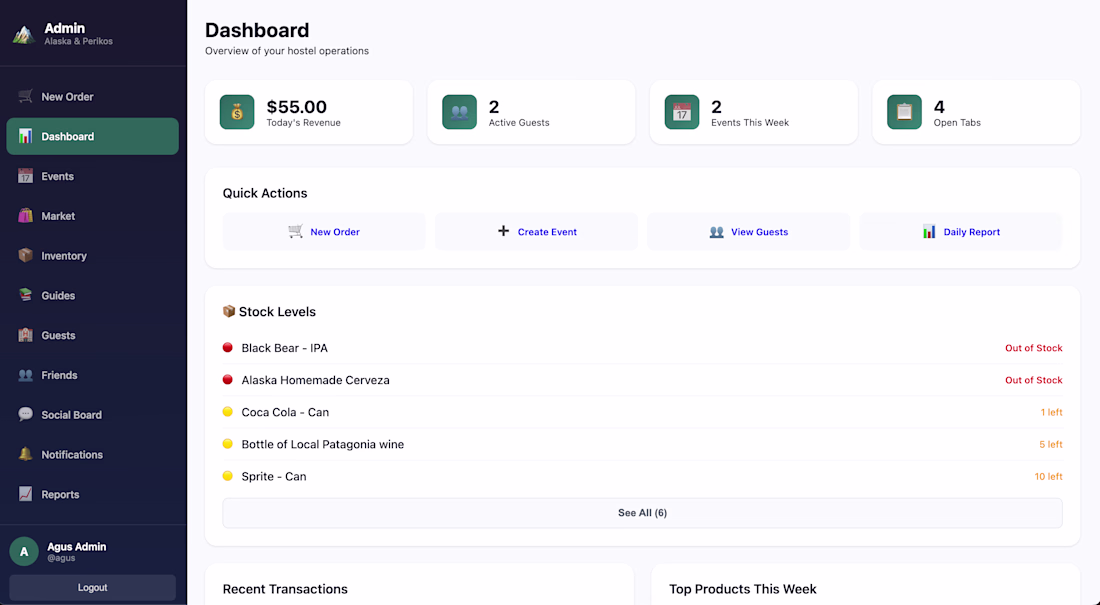Click the books icon next to Guides

point(25,296)
